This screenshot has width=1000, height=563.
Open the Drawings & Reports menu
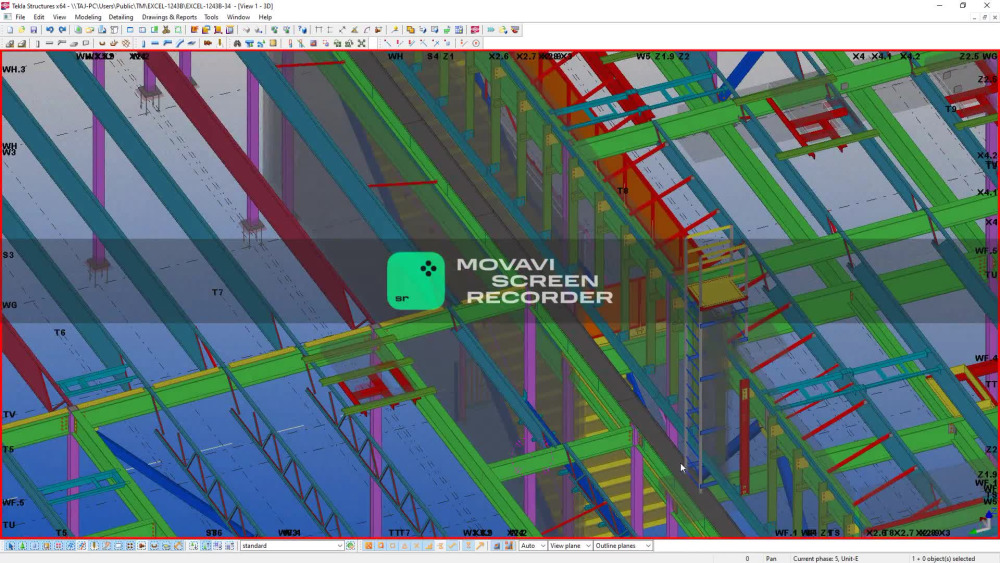pyautogui.click(x=169, y=17)
